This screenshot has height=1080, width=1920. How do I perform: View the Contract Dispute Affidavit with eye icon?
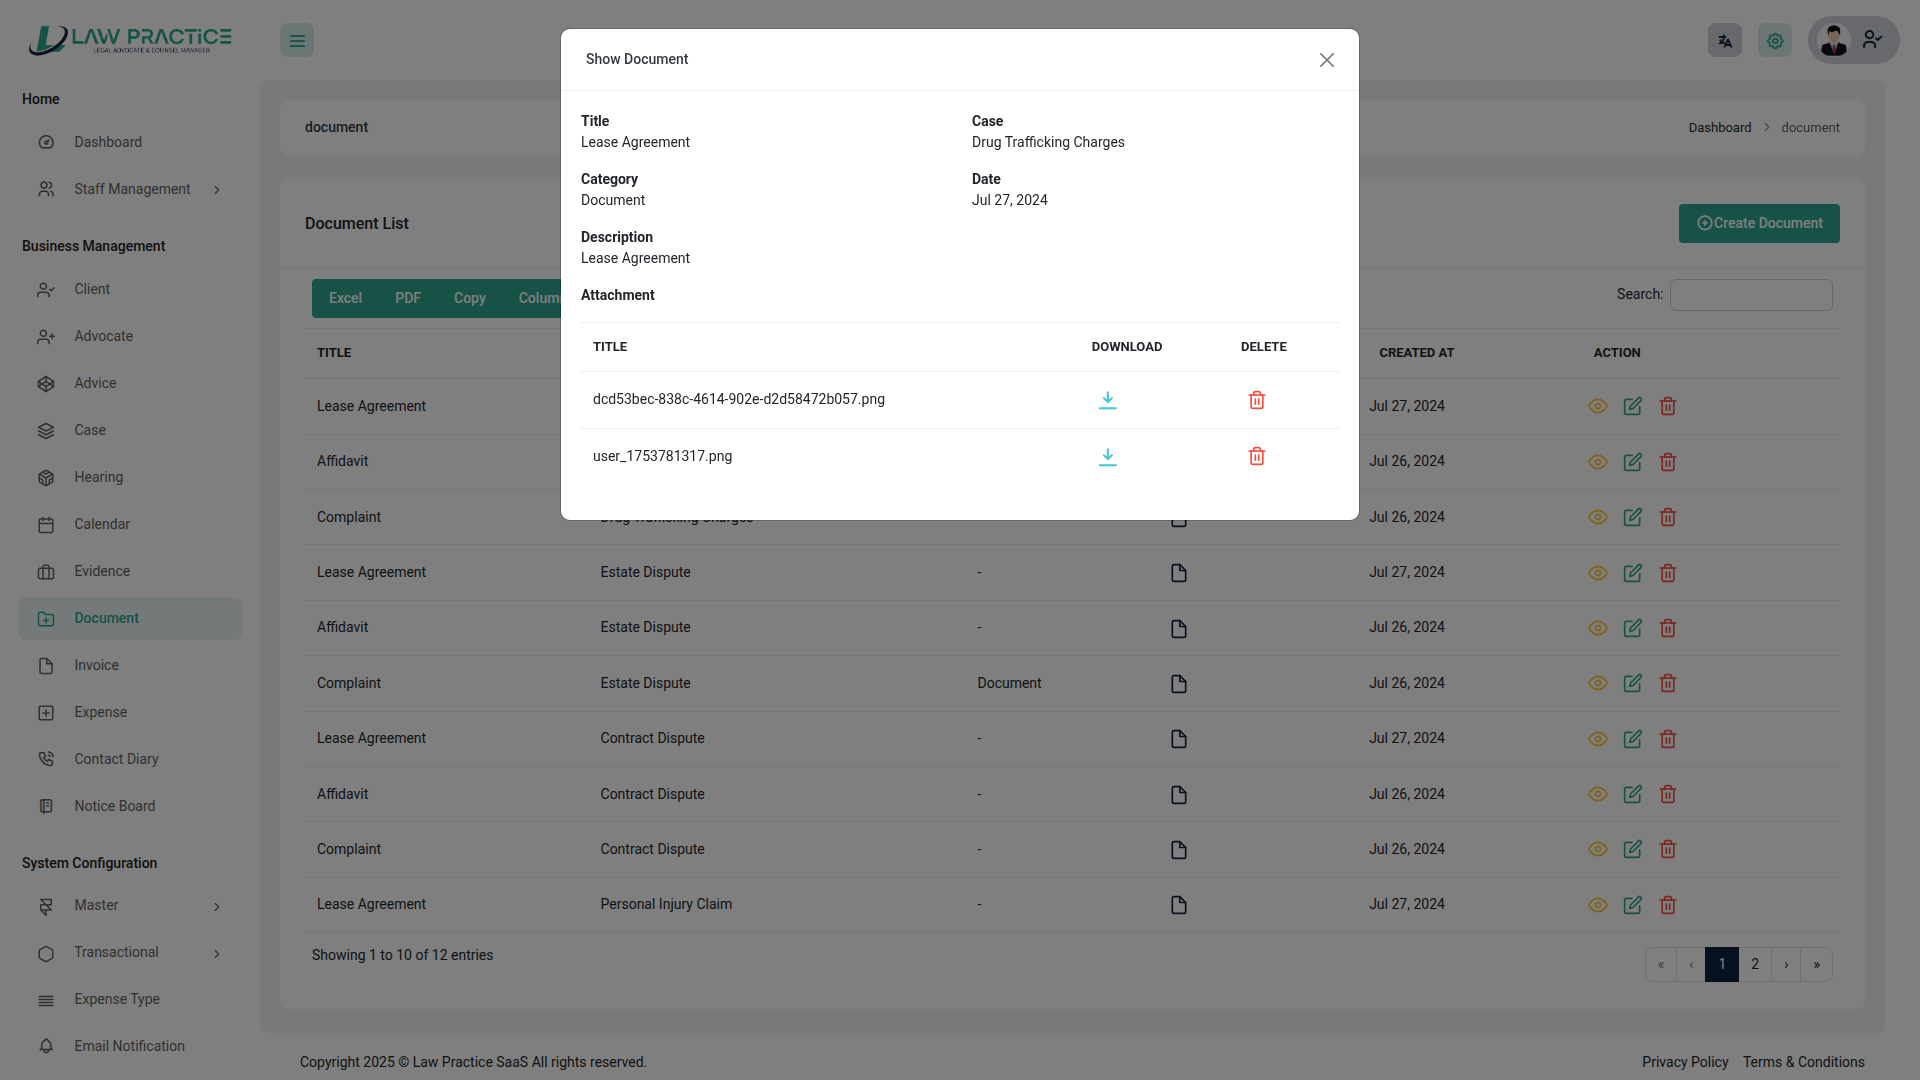click(x=1597, y=795)
